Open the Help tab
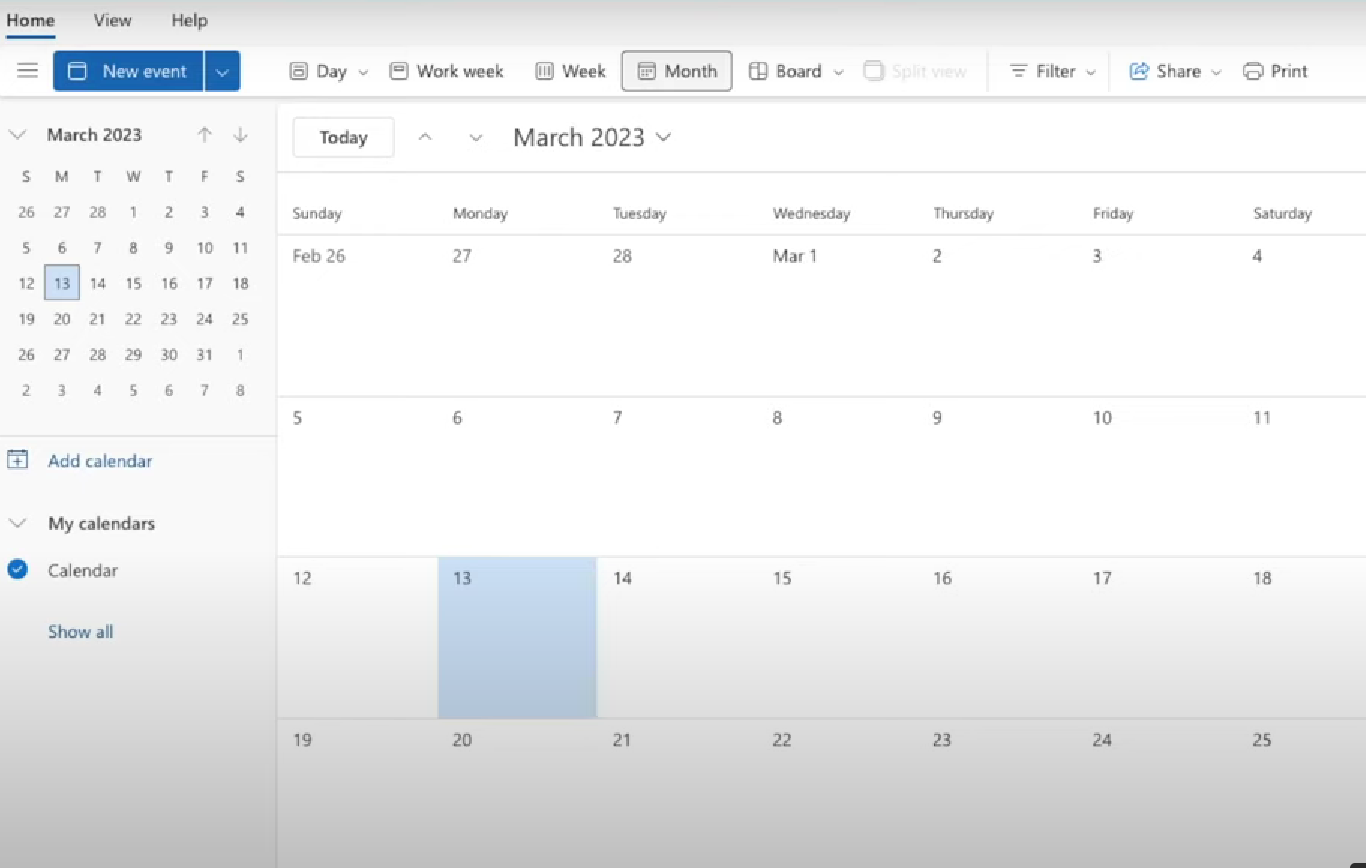This screenshot has width=1366, height=868. pyautogui.click(x=189, y=20)
